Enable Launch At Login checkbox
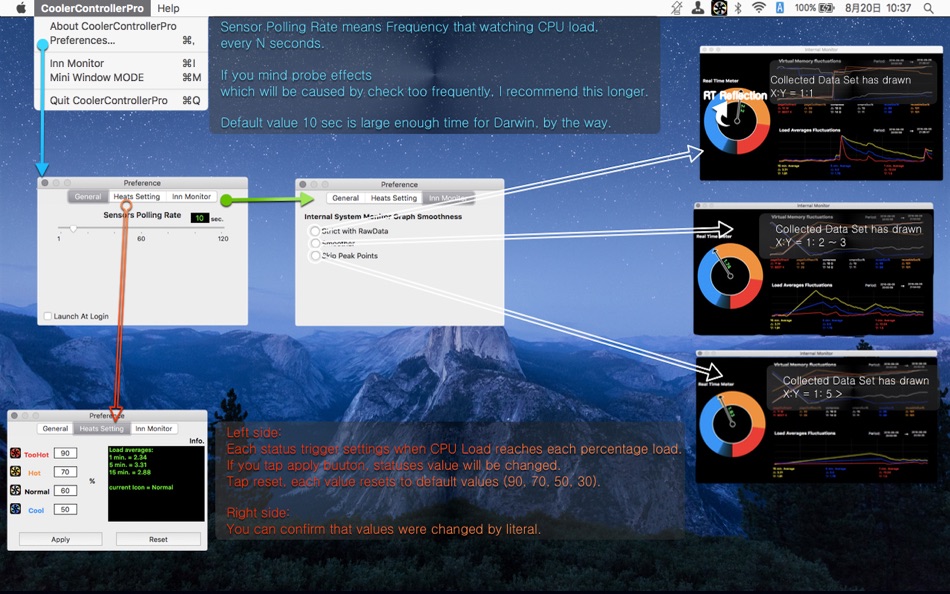The width and height of the screenshot is (950, 594). 48,316
